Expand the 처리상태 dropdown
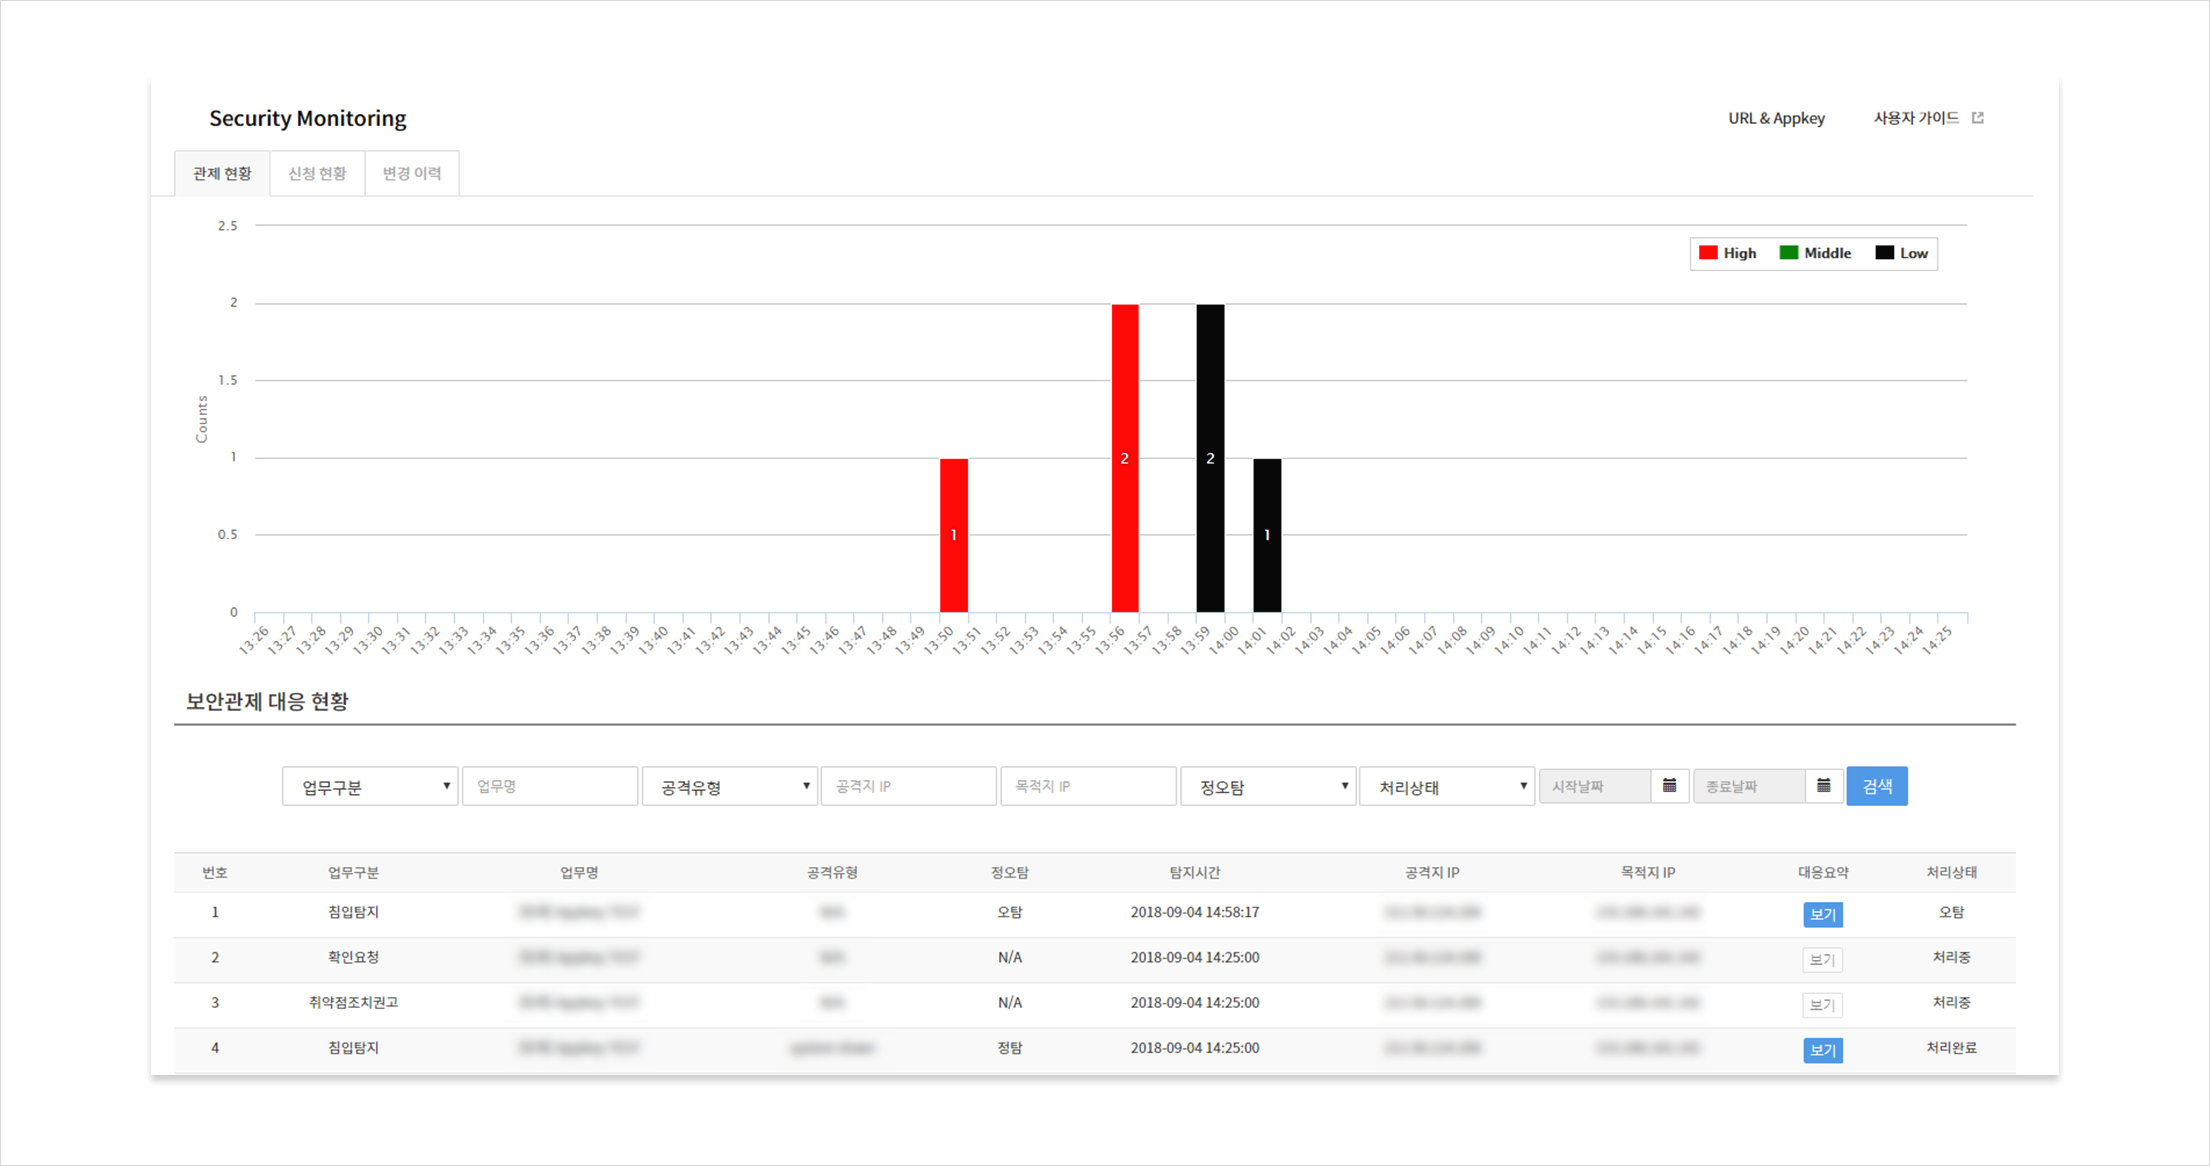 [x=1447, y=786]
